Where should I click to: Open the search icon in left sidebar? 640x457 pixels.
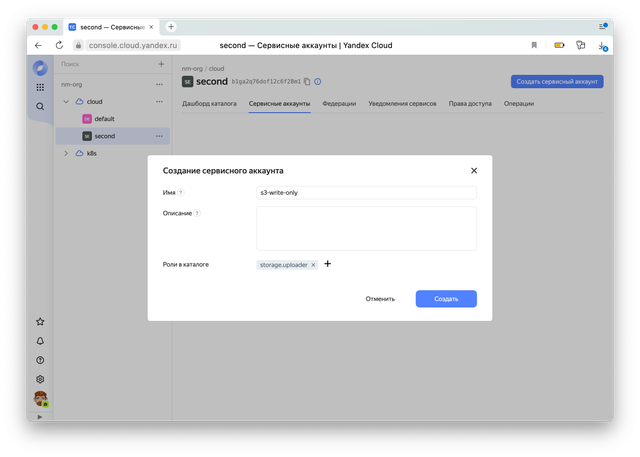(x=40, y=106)
